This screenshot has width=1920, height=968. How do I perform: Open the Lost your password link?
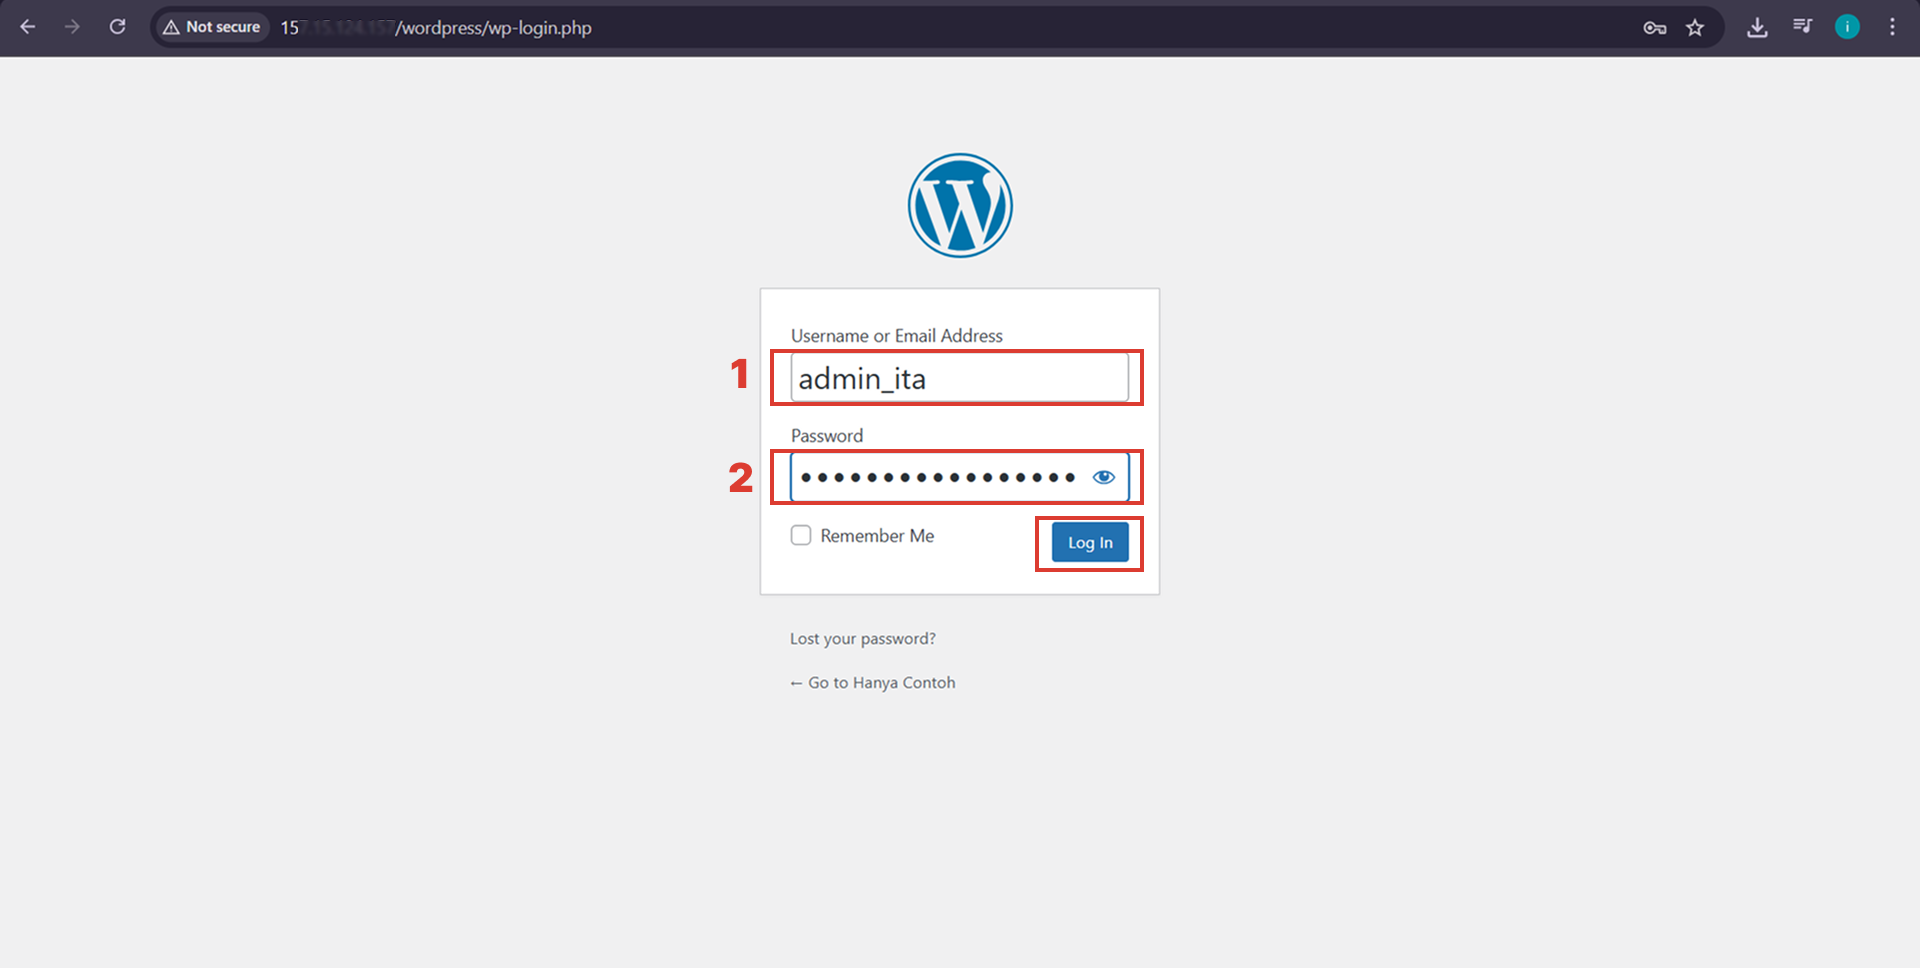(x=862, y=638)
